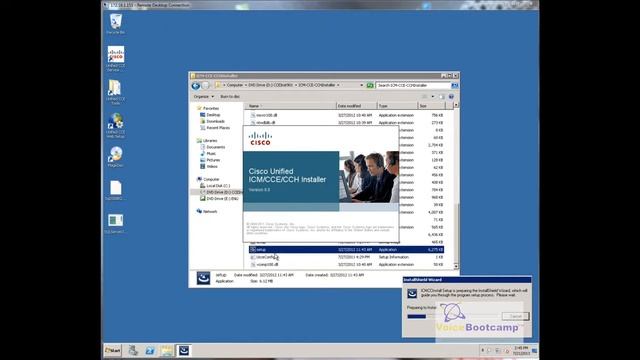Show hidden system tray icons

click(483, 350)
